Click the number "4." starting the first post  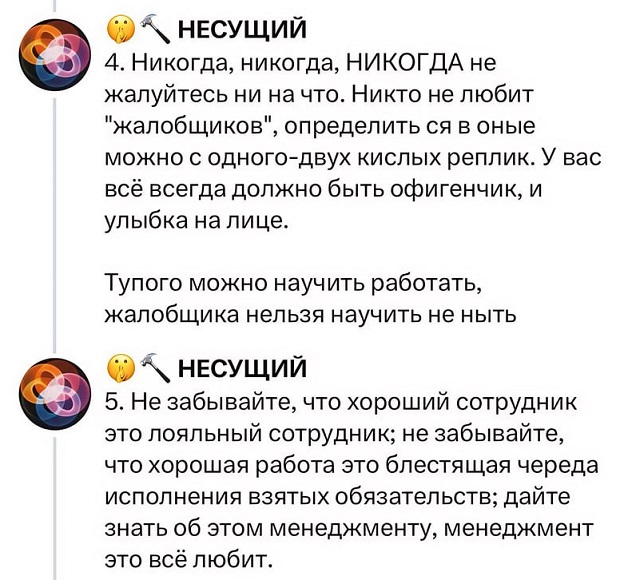tap(113, 64)
